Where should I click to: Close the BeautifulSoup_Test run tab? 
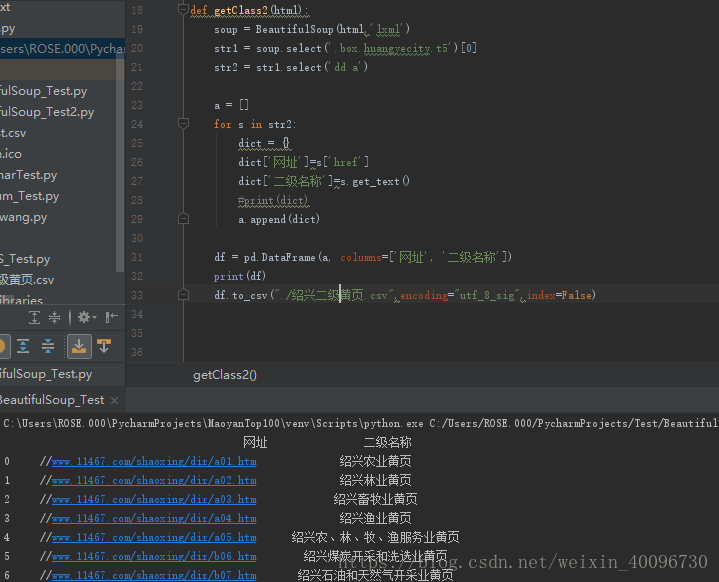pos(115,400)
